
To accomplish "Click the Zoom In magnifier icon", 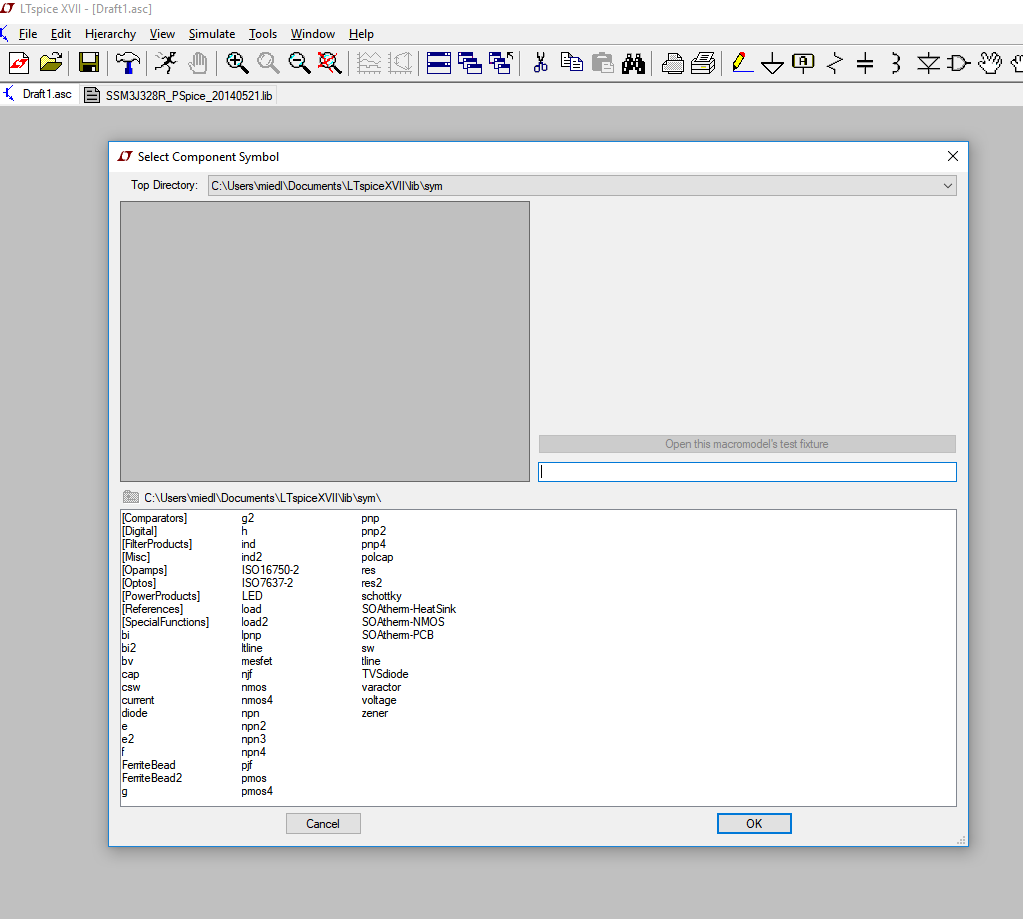I will [x=237, y=63].
